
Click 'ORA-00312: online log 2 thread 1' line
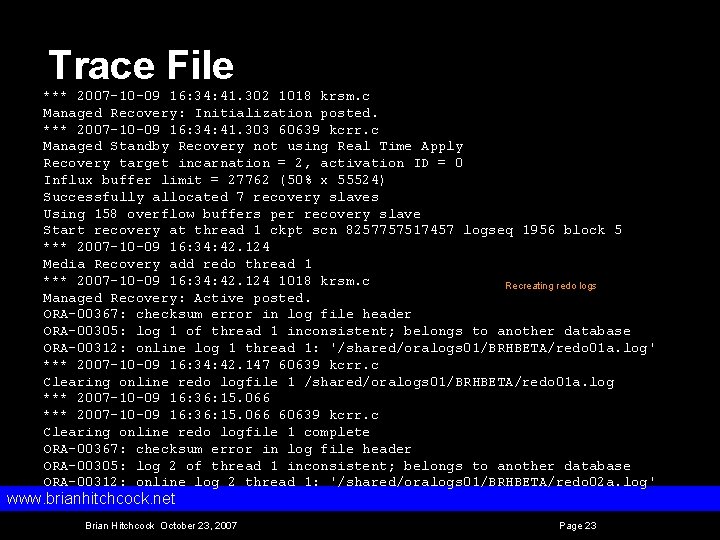[x=349, y=482]
